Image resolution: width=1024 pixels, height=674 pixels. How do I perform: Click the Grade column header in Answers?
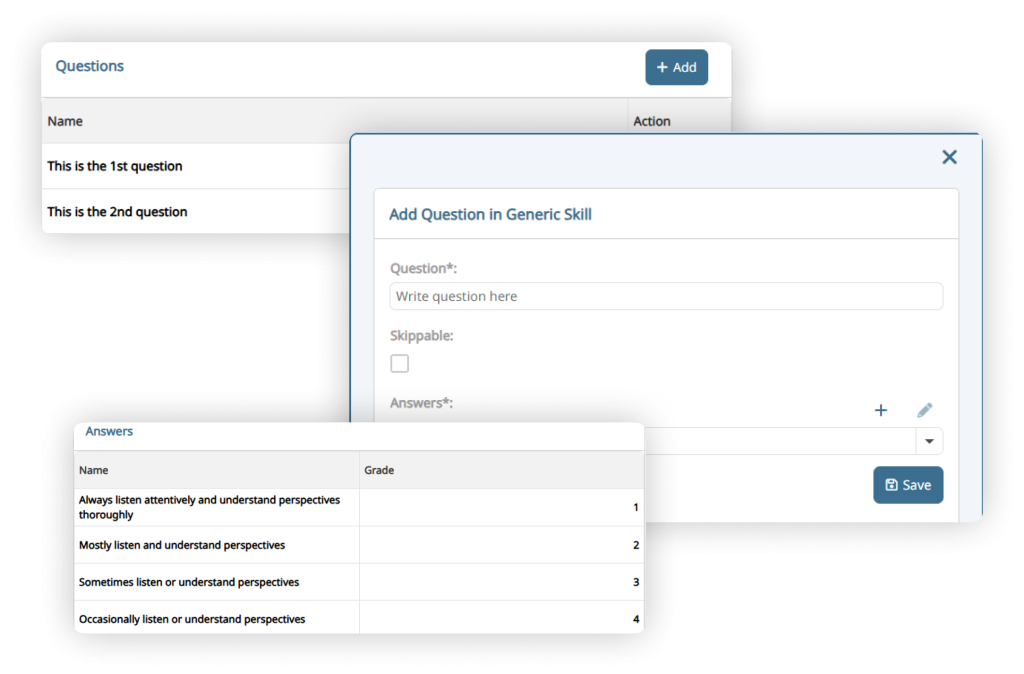pos(379,470)
